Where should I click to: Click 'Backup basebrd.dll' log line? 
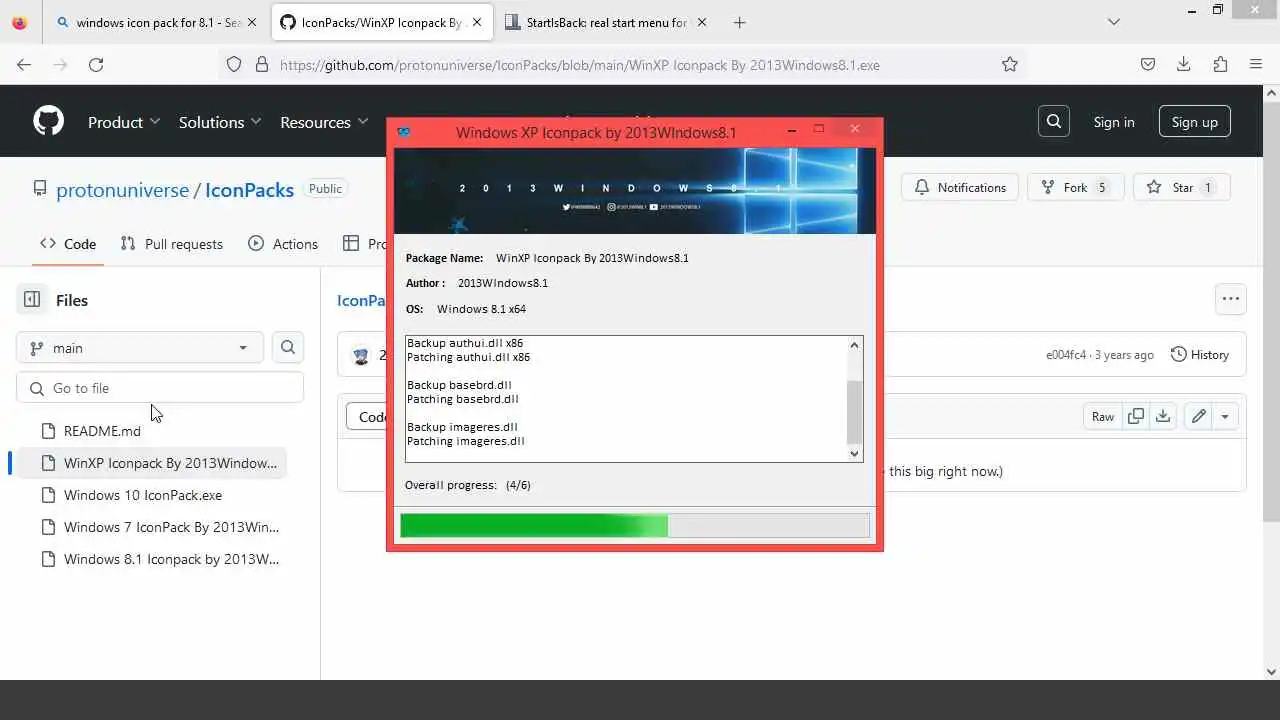tap(459, 385)
